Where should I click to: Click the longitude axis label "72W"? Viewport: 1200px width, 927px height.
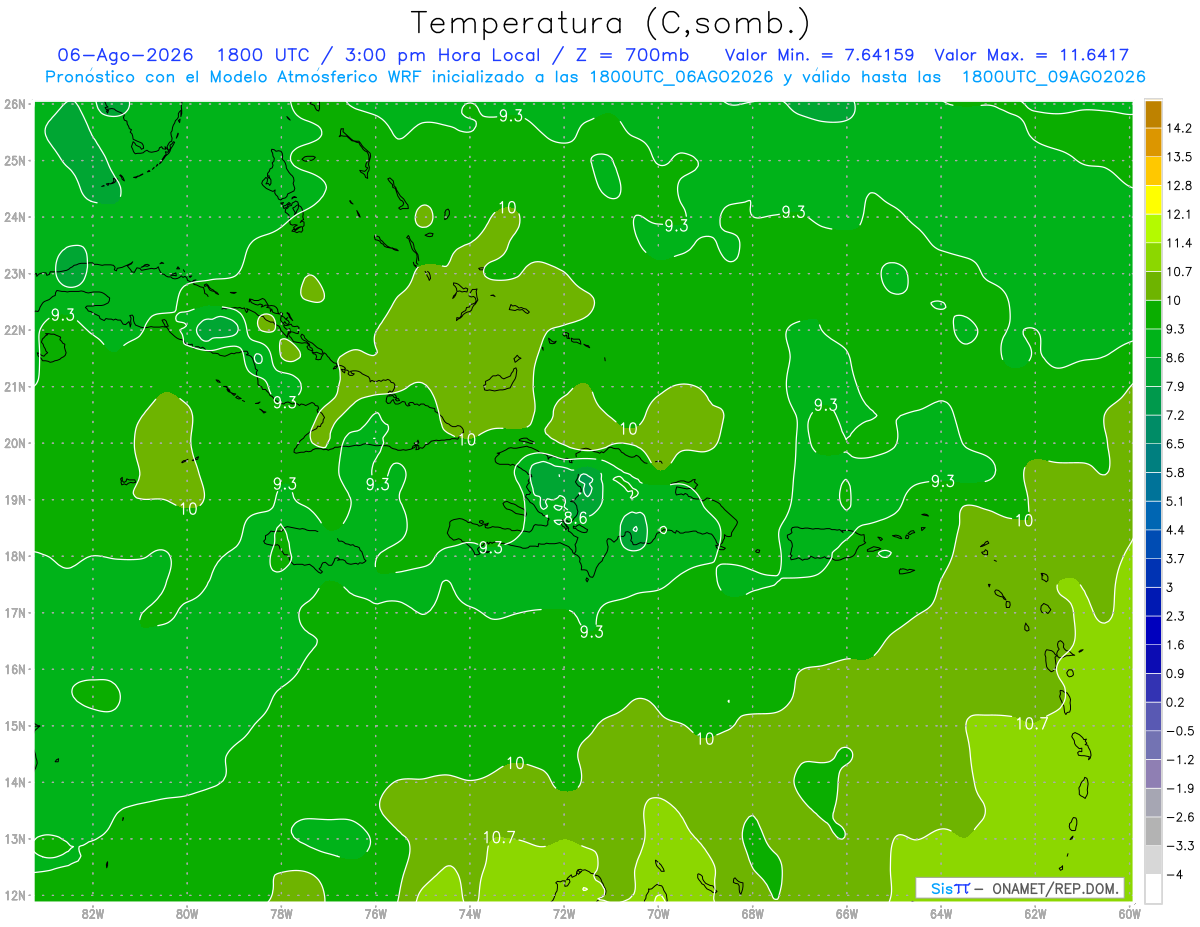click(x=564, y=913)
